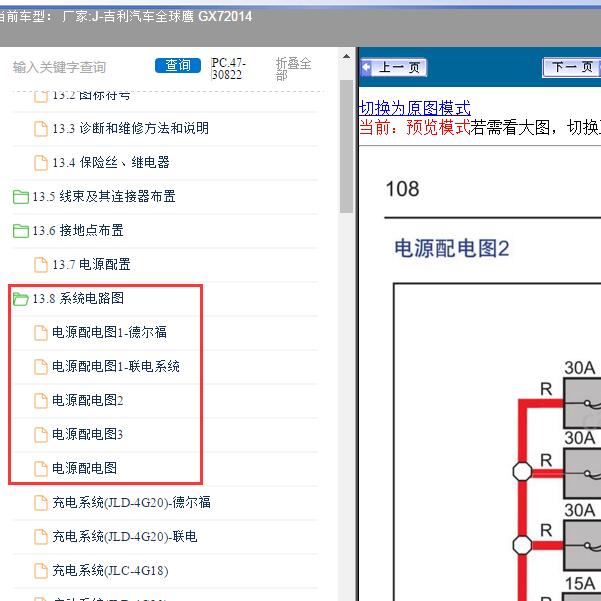
Task: Click the 电源配电图2 heading in preview
Action: pos(452,248)
